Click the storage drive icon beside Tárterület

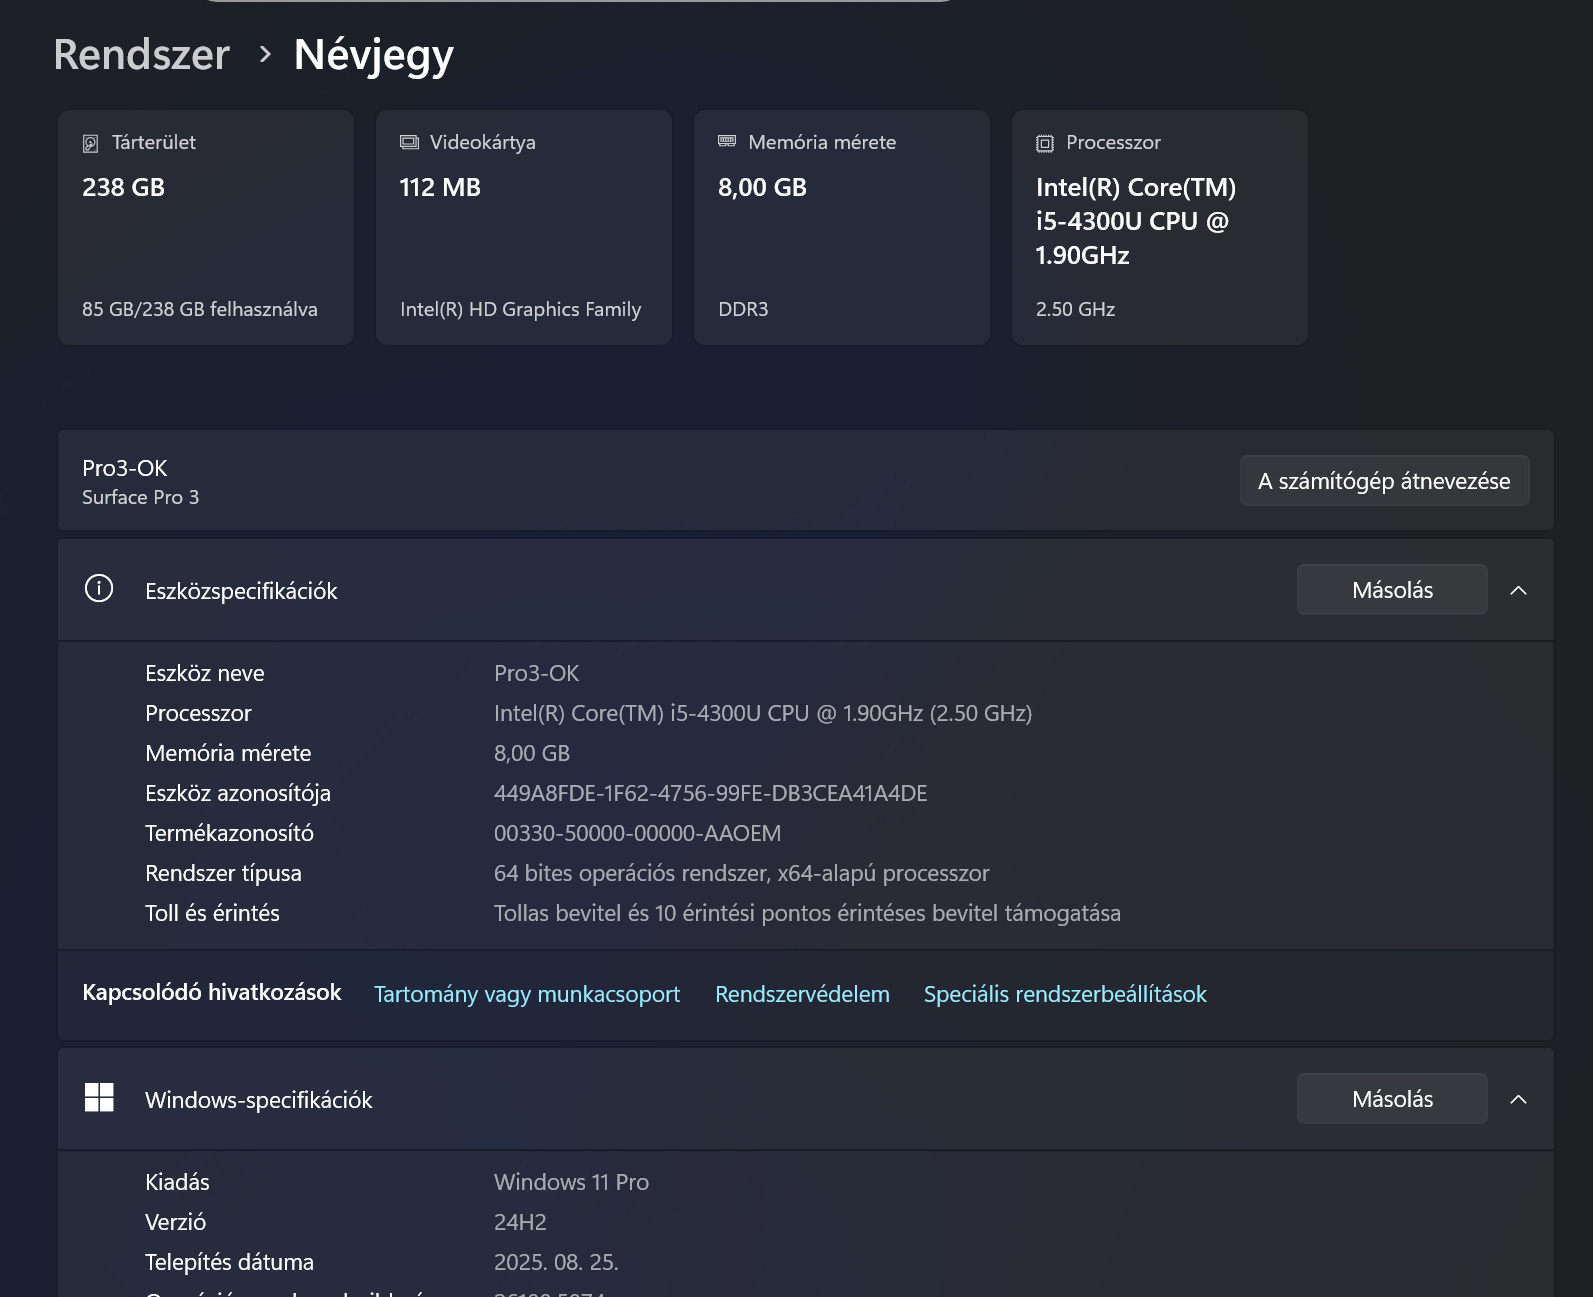pos(90,143)
